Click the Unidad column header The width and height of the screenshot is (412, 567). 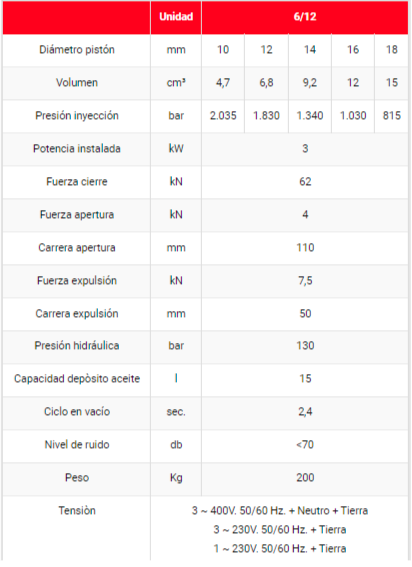click(176, 17)
